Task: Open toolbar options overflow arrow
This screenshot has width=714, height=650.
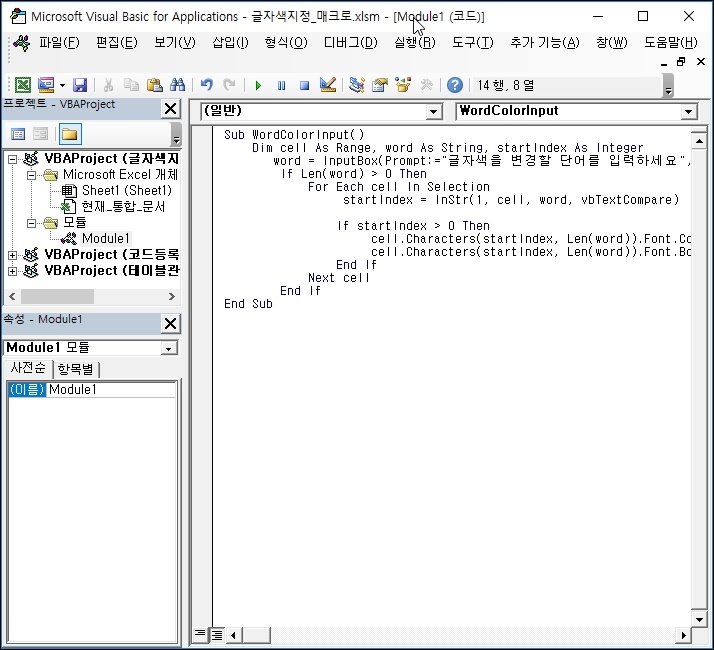Action: pos(668,87)
